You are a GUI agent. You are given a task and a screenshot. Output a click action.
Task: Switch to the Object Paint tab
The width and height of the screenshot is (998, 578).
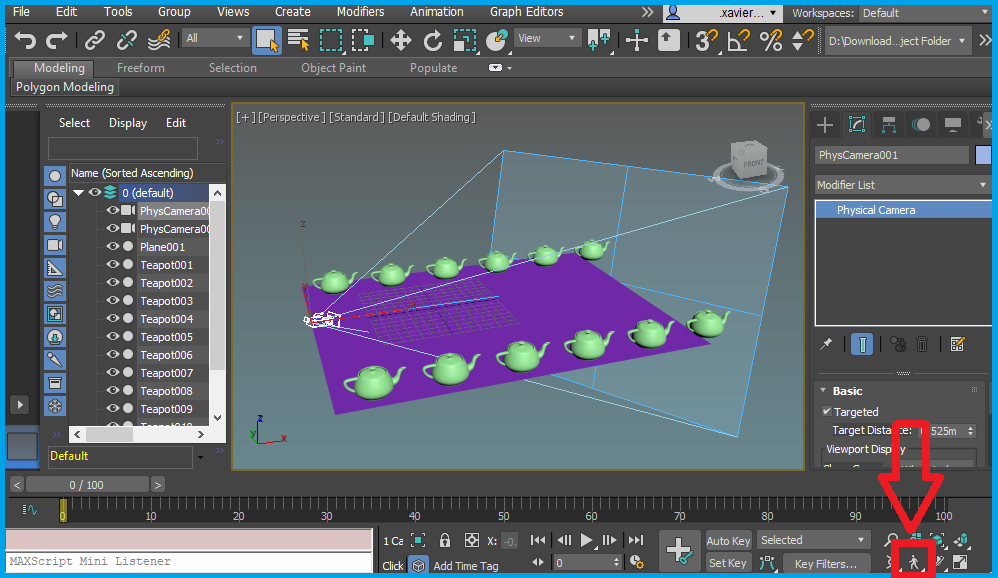(333, 67)
